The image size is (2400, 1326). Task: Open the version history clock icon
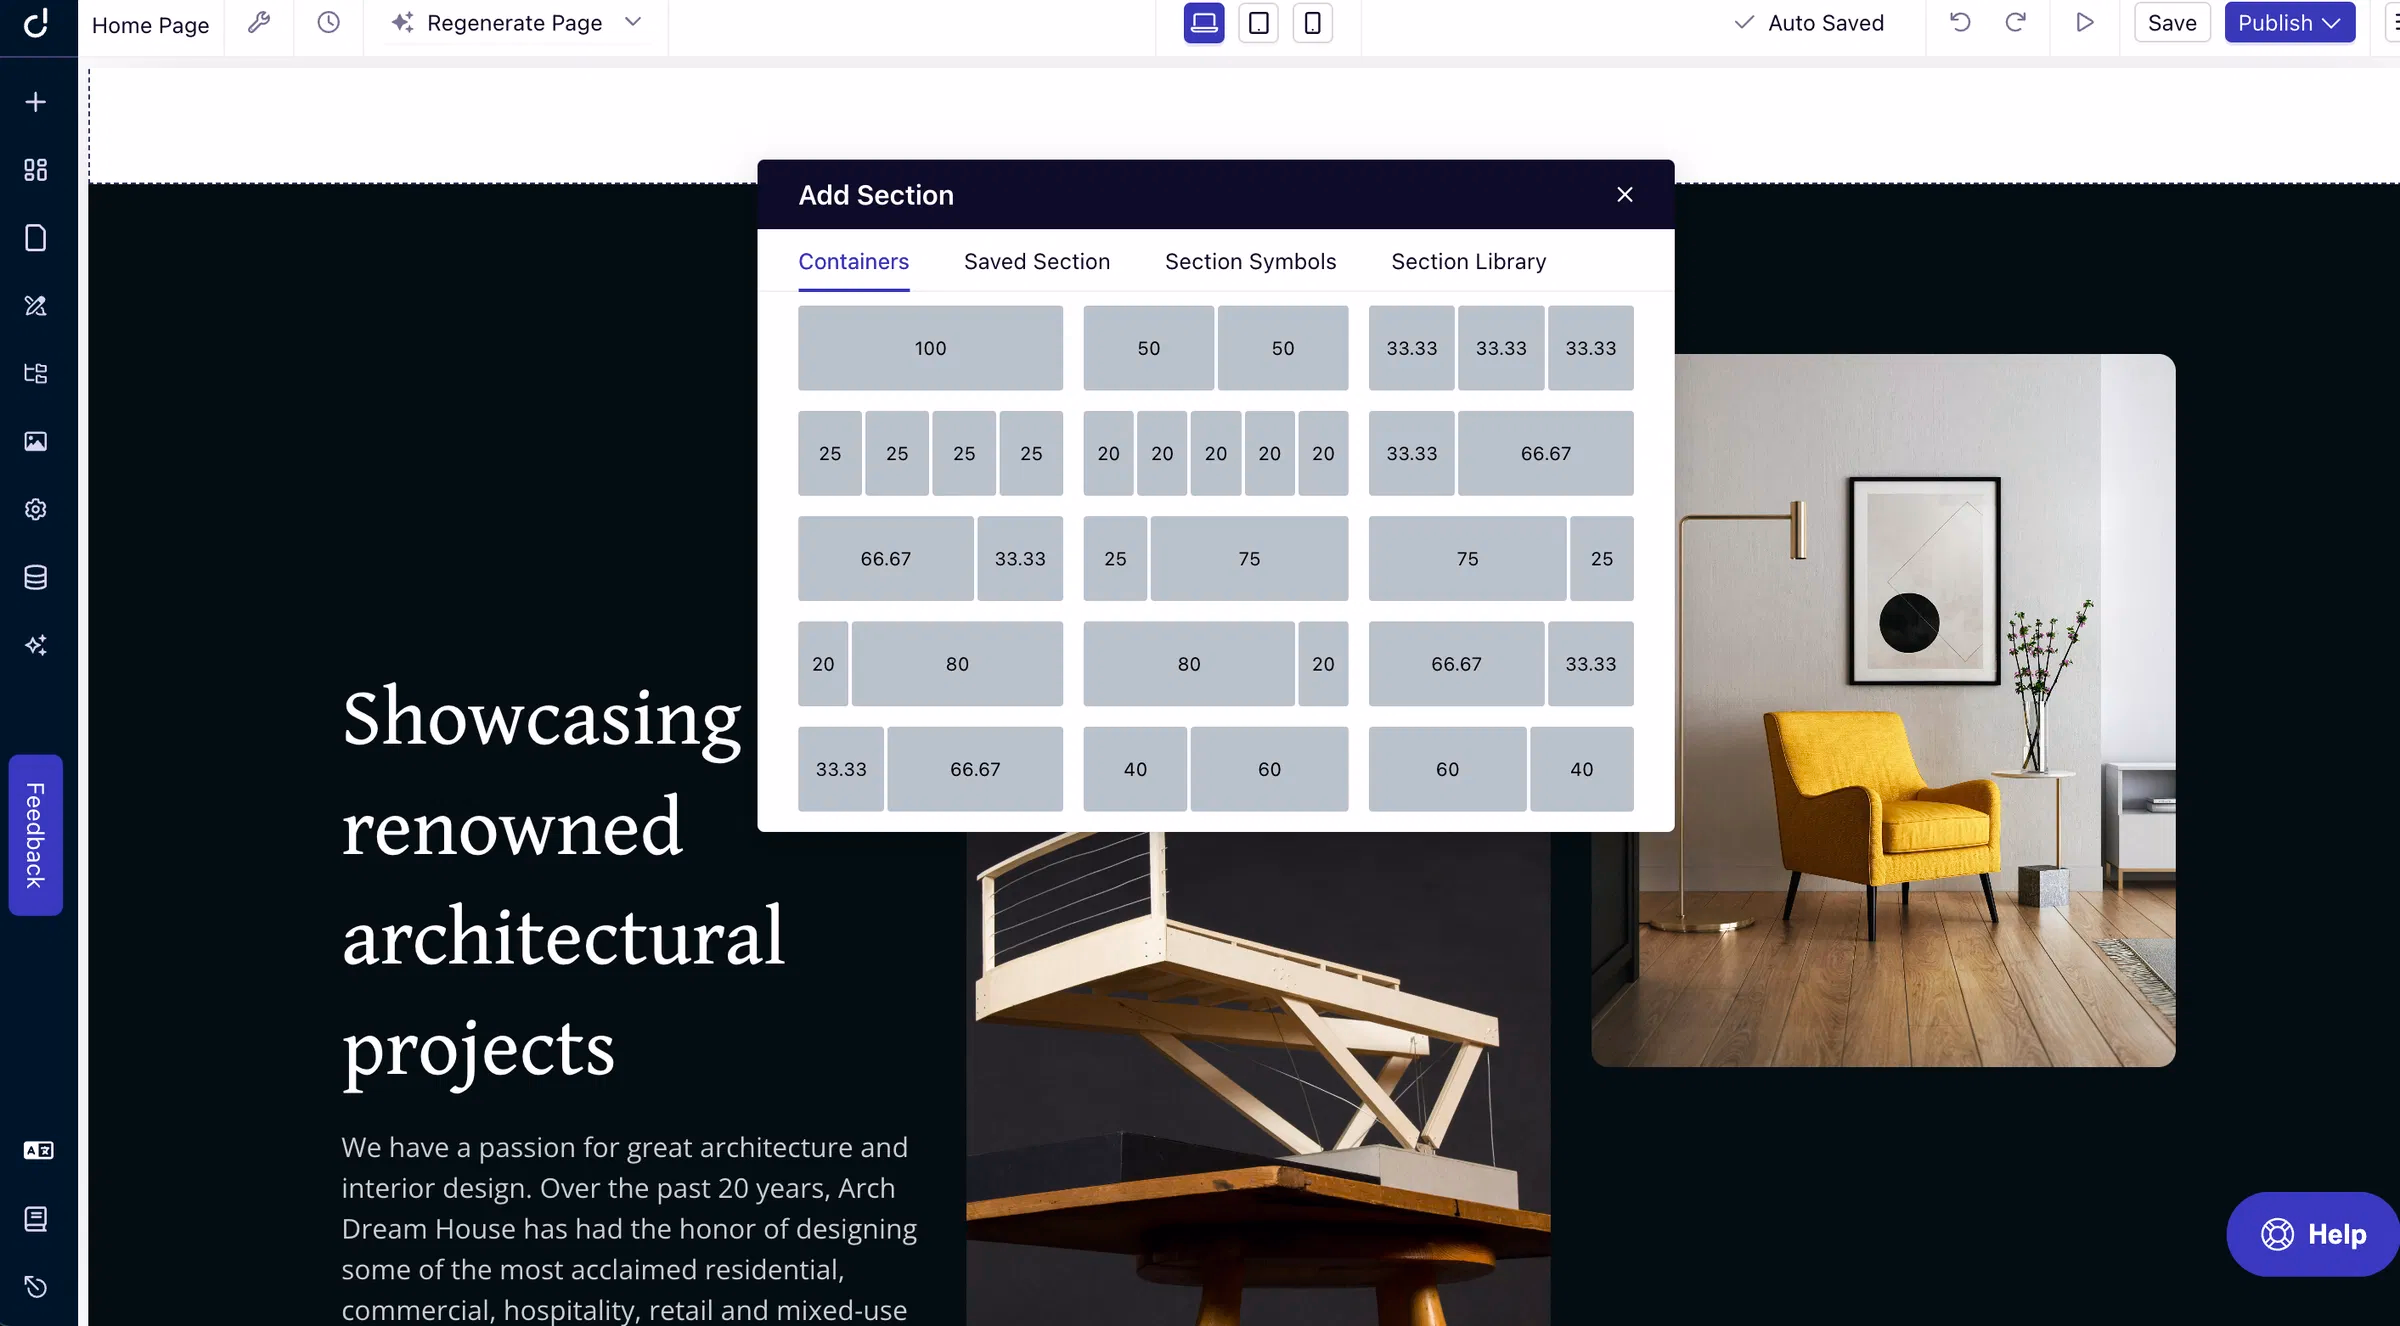[328, 22]
